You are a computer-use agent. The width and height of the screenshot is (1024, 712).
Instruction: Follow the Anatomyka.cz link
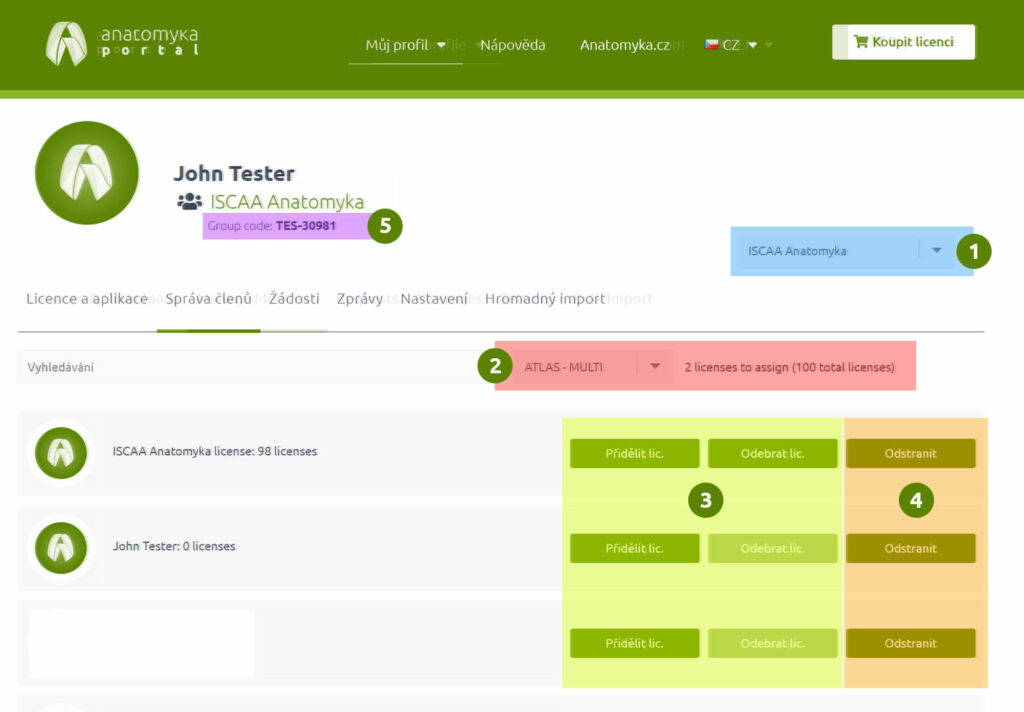625,45
